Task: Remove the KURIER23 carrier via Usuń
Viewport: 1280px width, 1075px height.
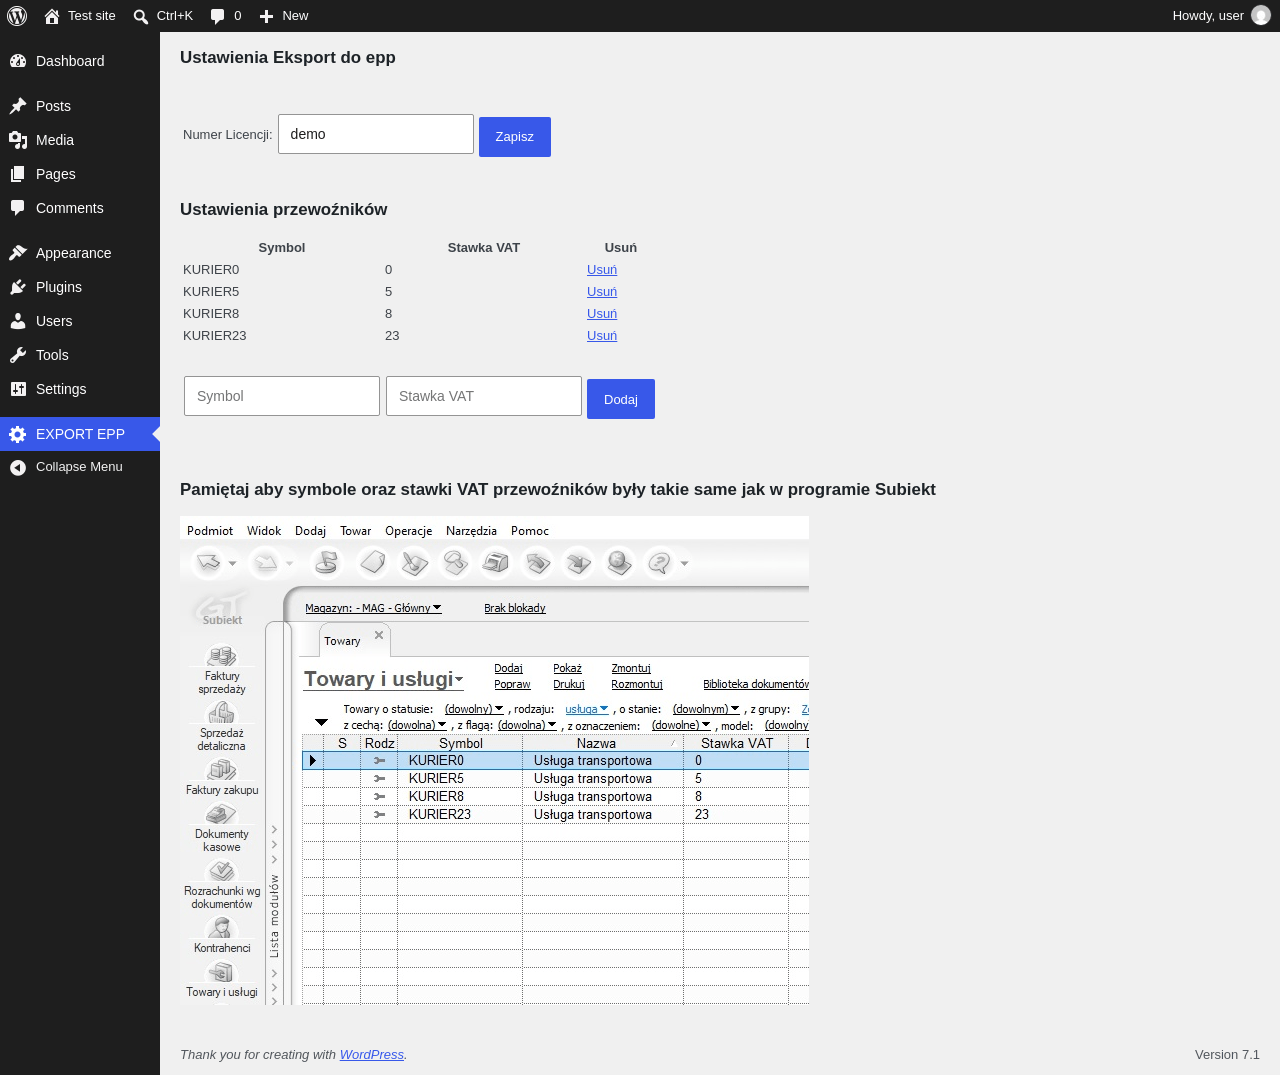Action: [x=602, y=336]
